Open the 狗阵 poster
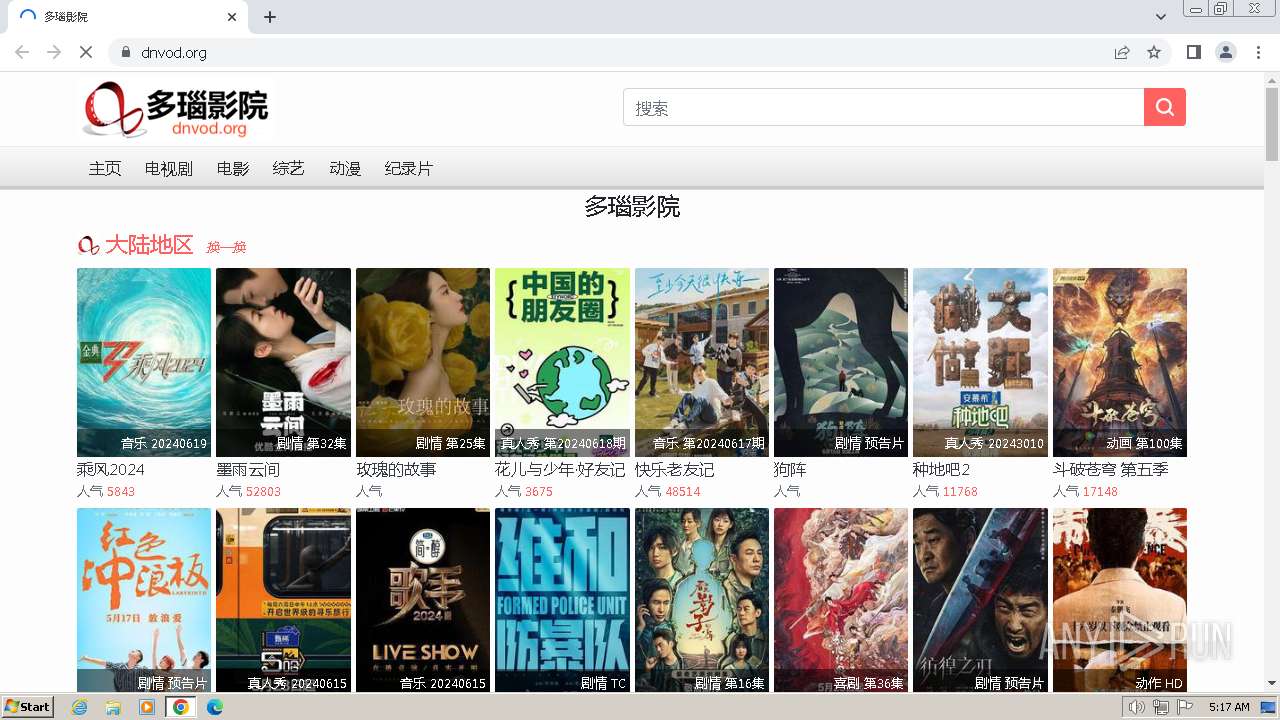Screen dimensions: 1280x720 coord(841,362)
